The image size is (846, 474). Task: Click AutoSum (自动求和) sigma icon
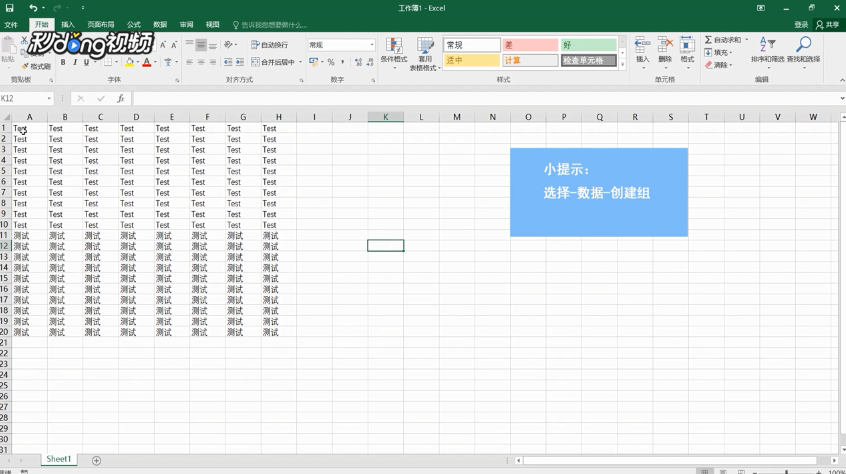tap(708, 40)
